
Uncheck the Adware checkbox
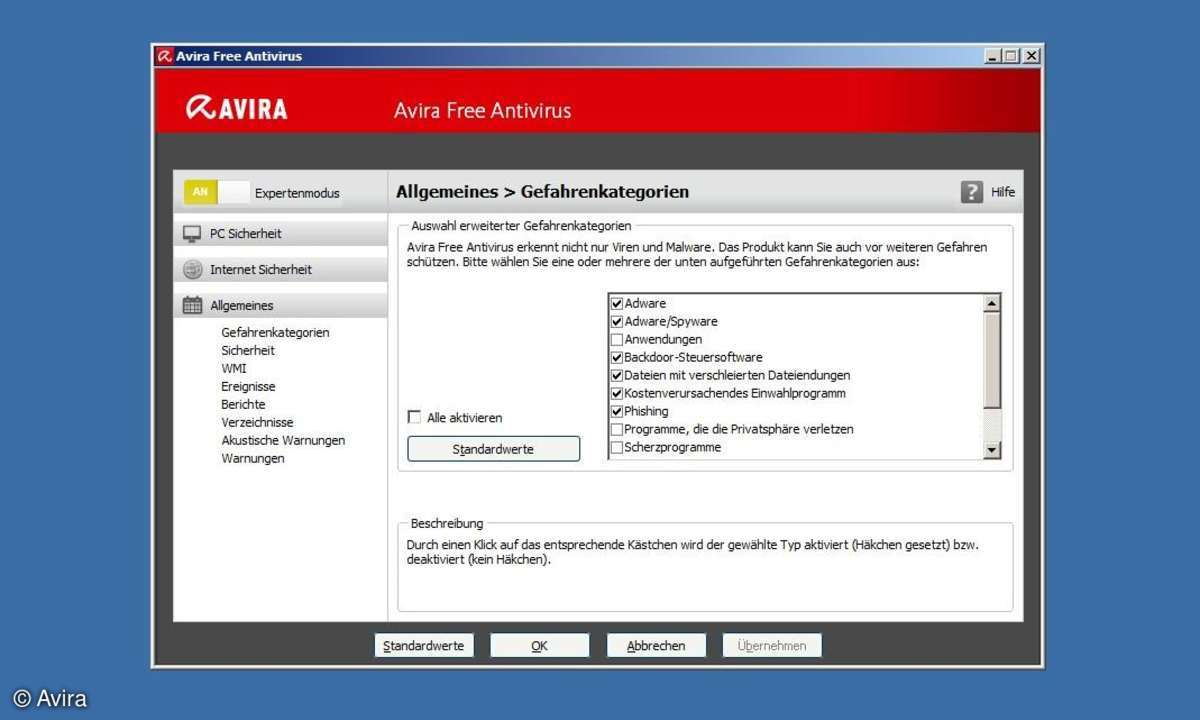coord(617,303)
